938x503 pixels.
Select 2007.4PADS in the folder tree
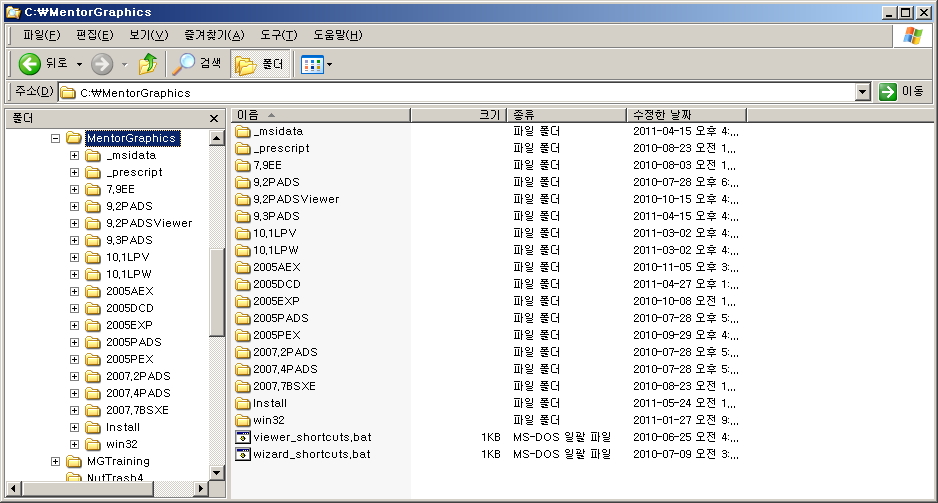click(x=138, y=394)
